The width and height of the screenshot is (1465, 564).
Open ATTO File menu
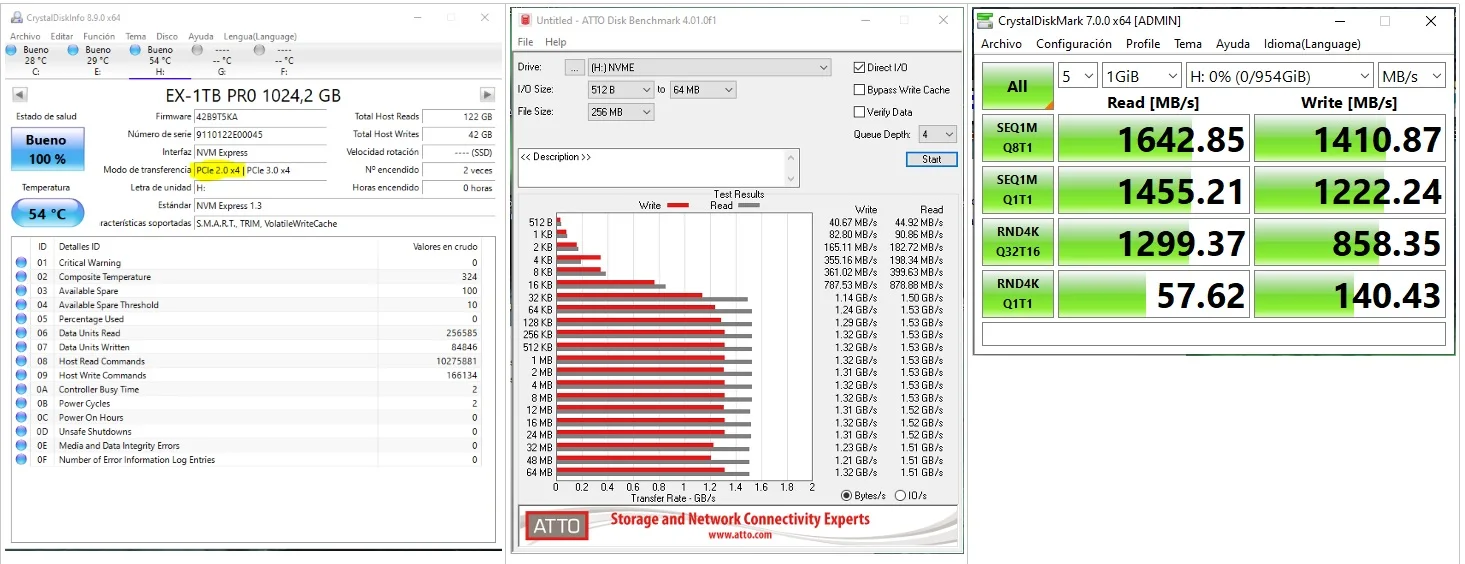(x=525, y=42)
